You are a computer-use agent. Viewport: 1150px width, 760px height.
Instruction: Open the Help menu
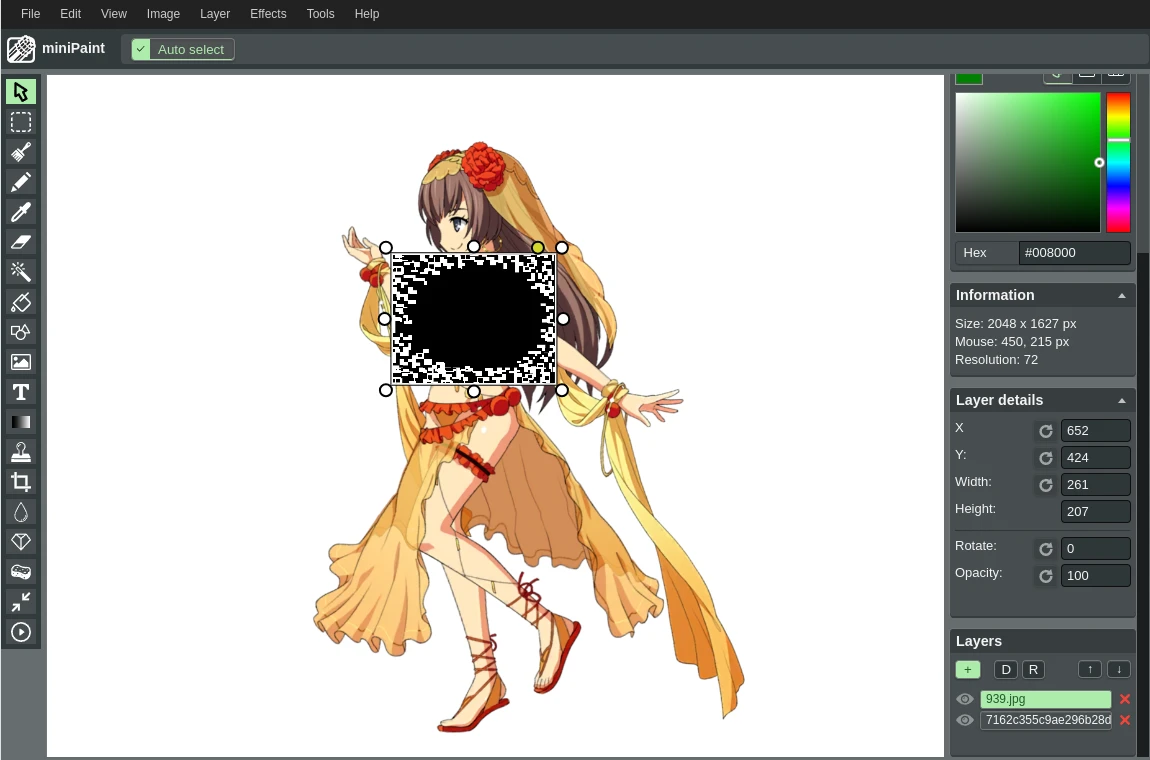(367, 14)
